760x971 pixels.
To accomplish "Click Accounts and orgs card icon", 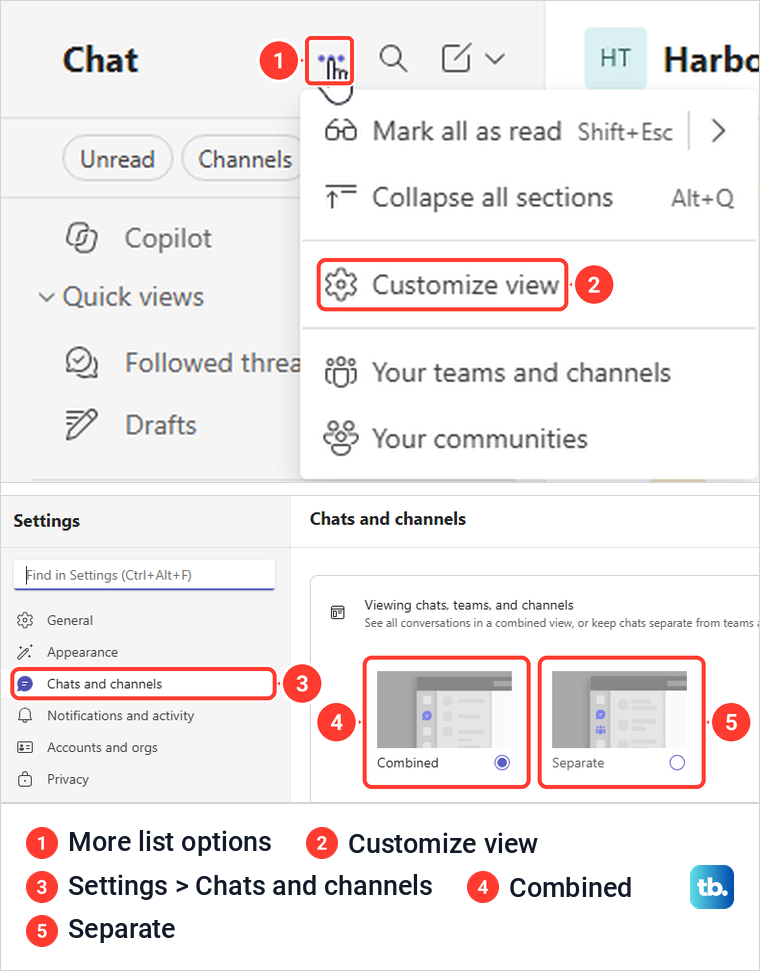I will pyautogui.click(x=25, y=747).
